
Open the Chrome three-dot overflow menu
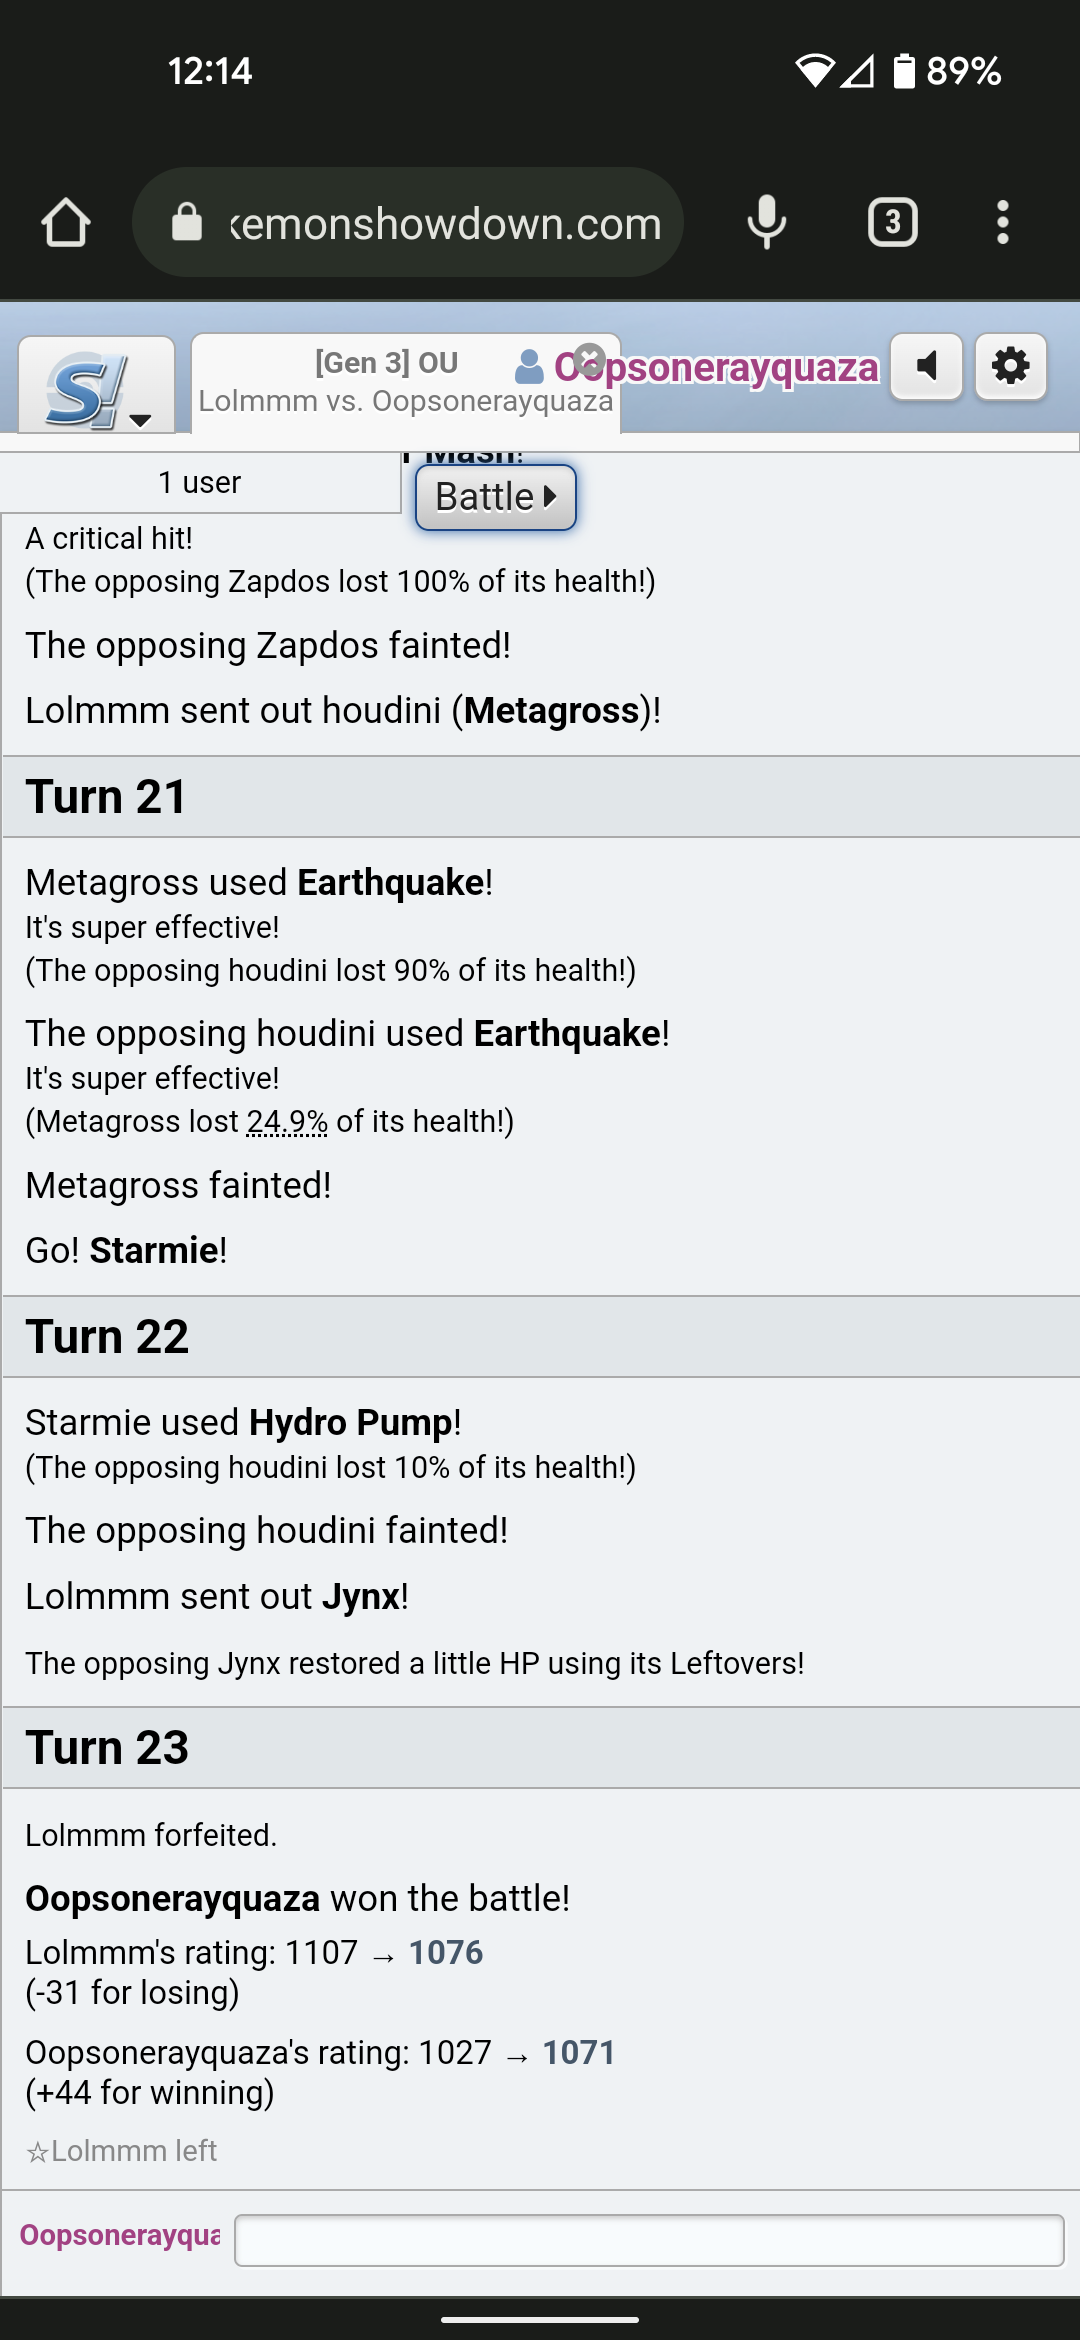pyautogui.click(x=1002, y=222)
